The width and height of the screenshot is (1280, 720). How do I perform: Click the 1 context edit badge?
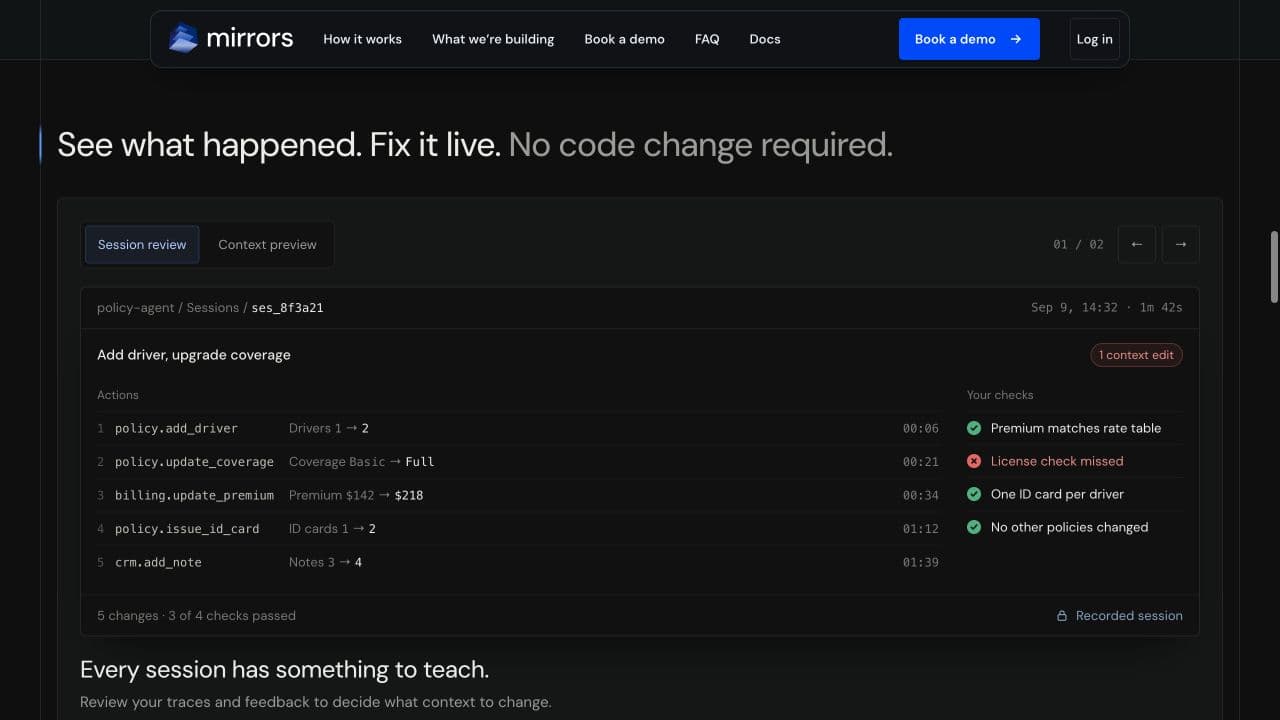coord(1136,355)
